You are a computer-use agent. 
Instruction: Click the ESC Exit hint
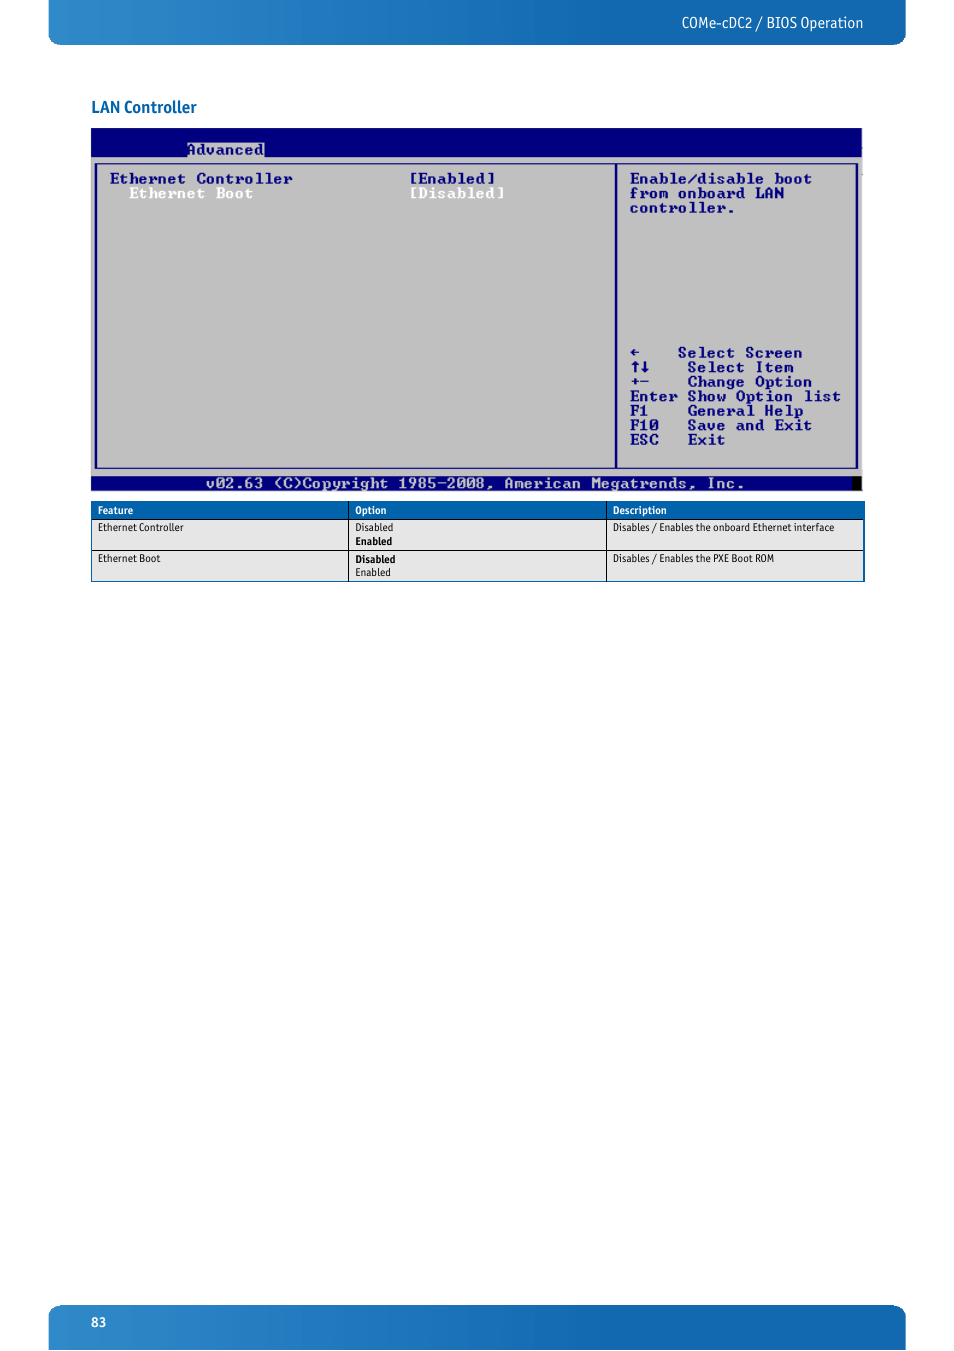[677, 440]
